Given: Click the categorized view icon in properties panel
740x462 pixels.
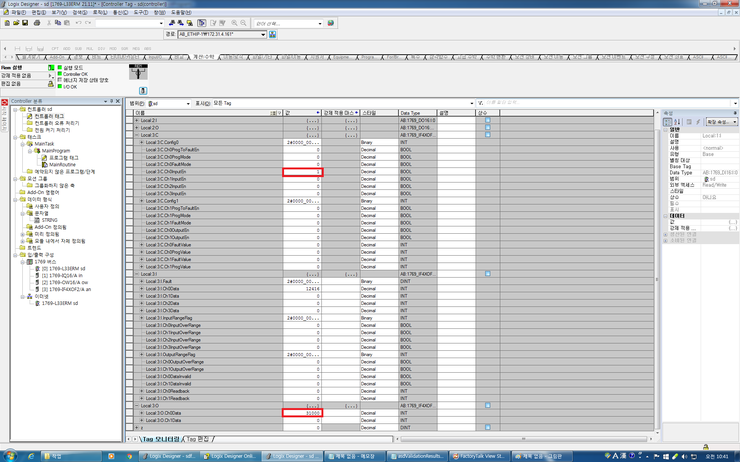Looking at the screenshot, I should coord(668,122).
